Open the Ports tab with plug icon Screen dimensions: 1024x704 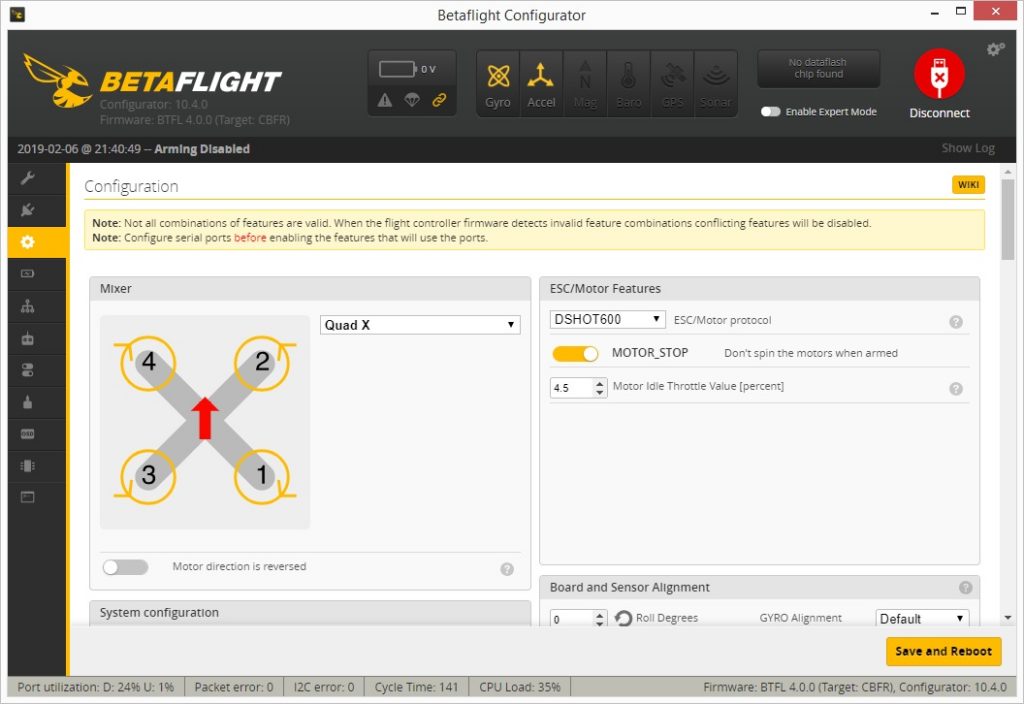(27, 210)
